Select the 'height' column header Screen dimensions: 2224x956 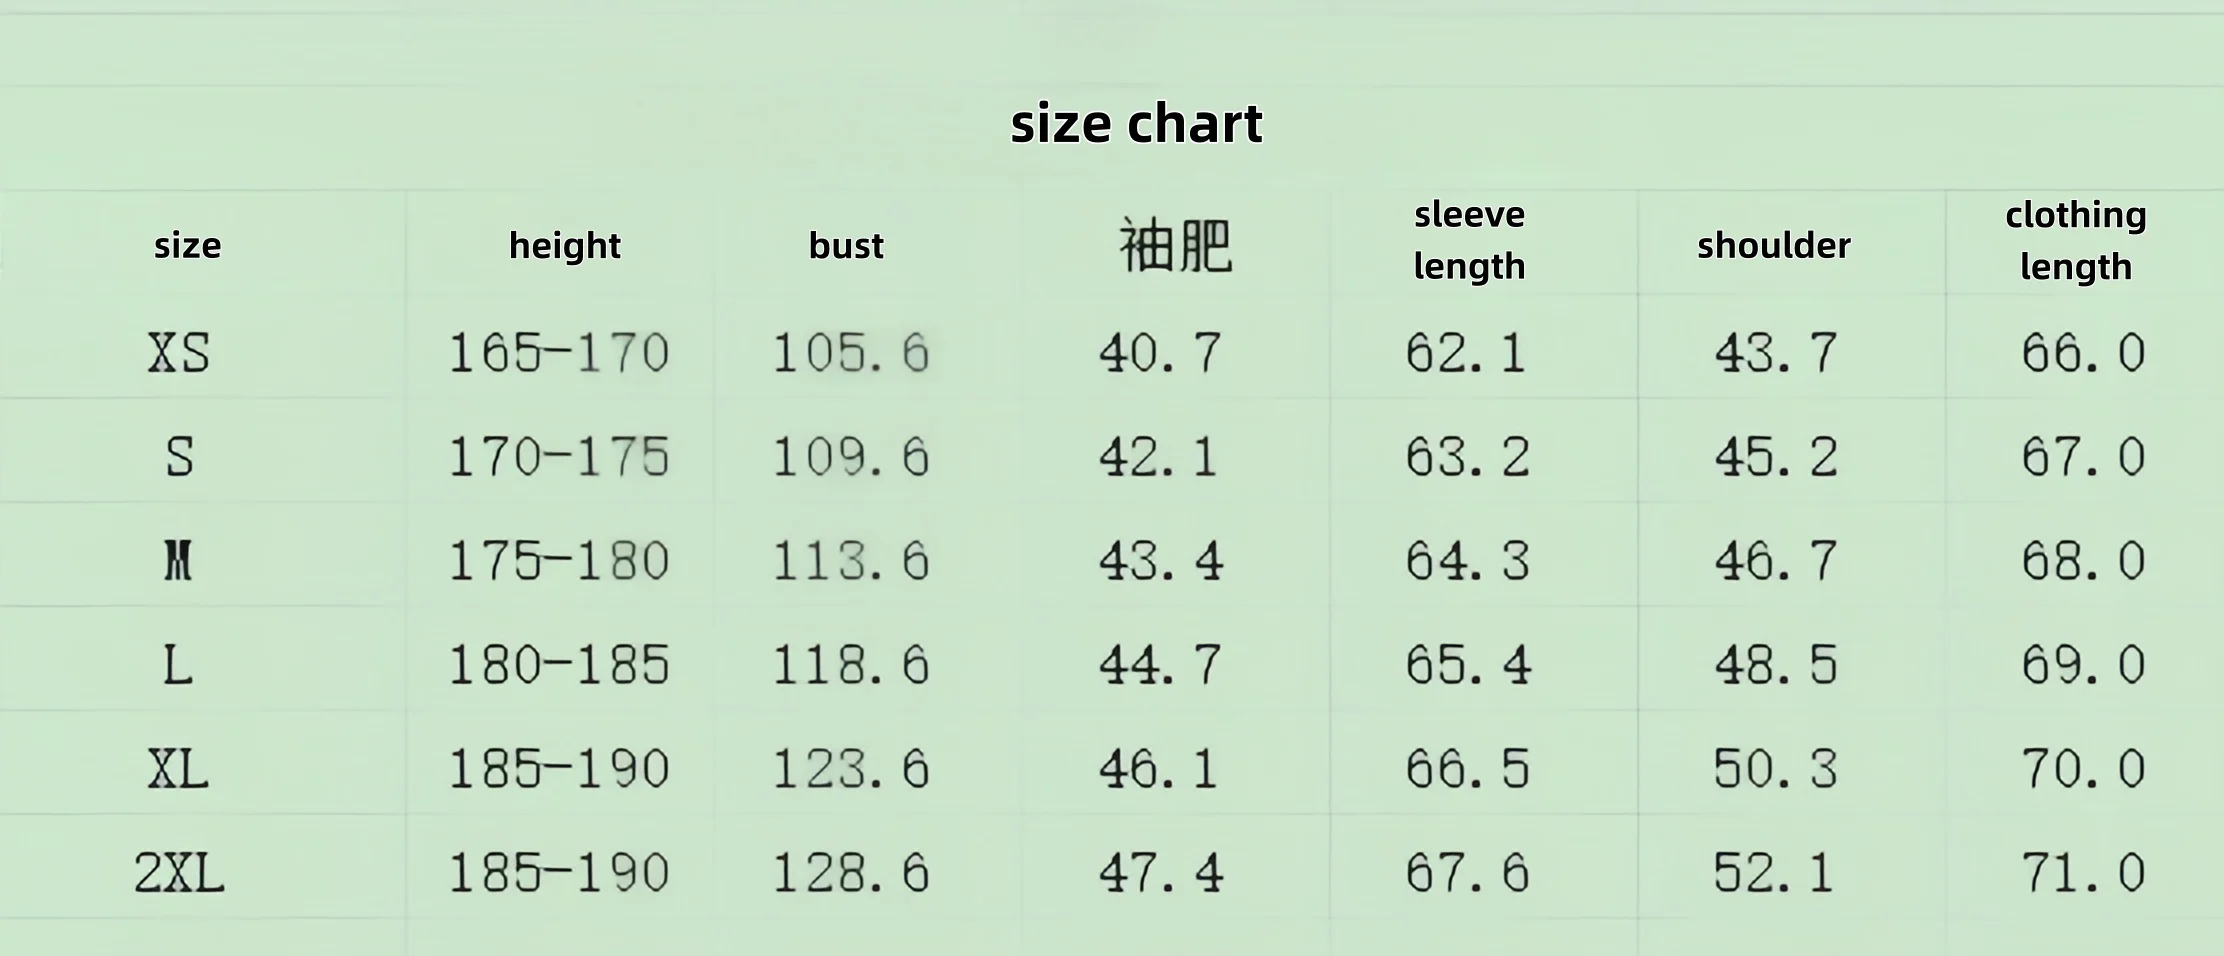565,246
